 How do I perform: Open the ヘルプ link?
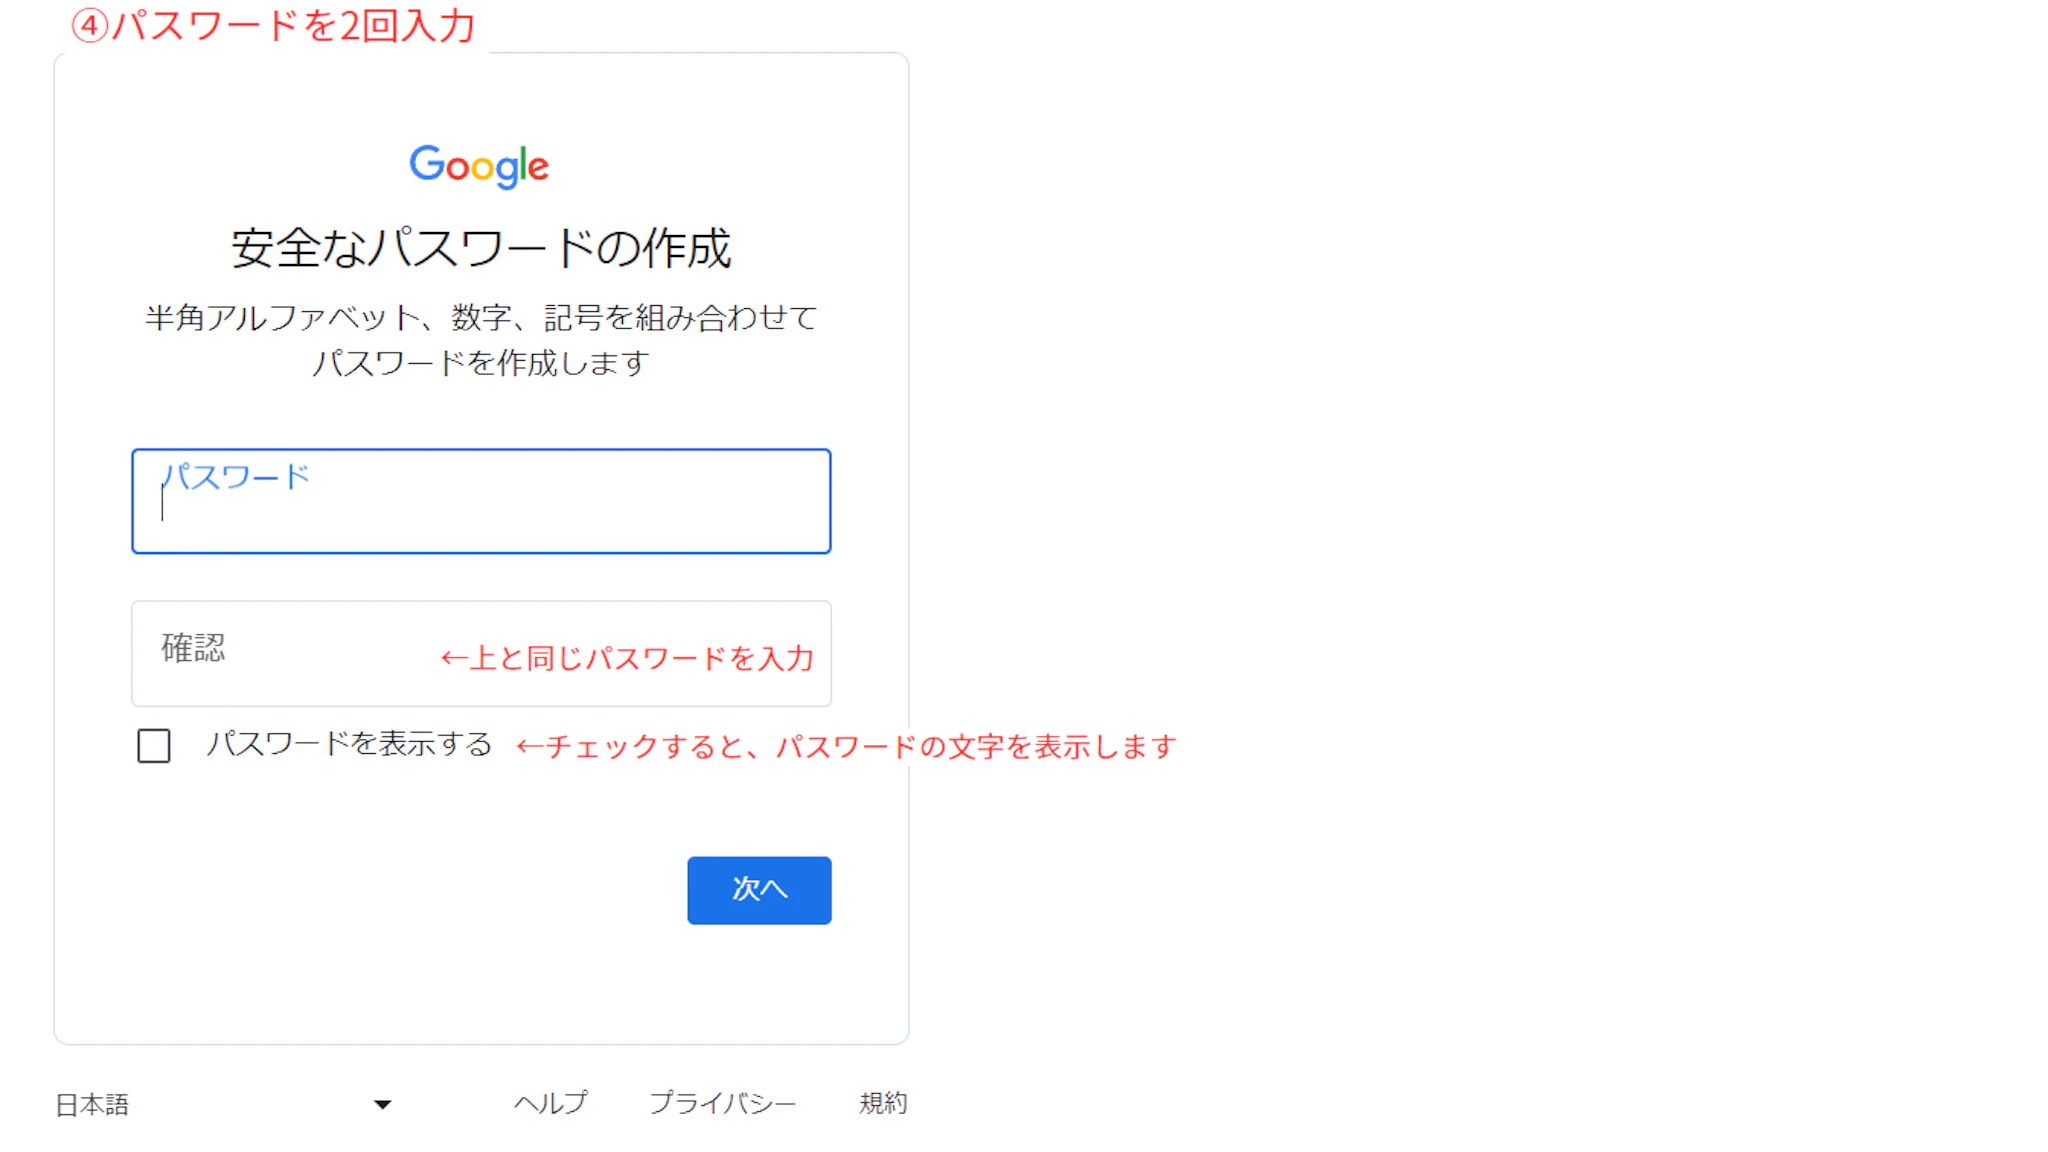click(x=551, y=1103)
